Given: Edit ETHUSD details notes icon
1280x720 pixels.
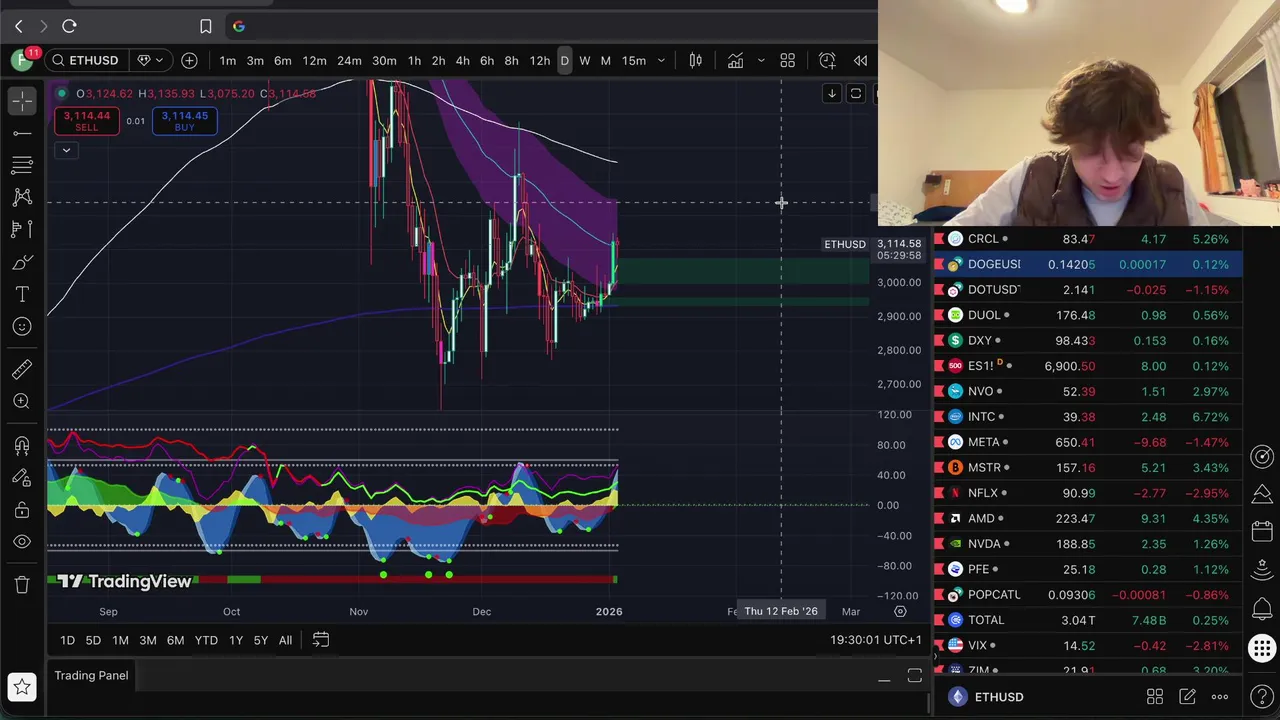Looking at the screenshot, I should [1187, 697].
